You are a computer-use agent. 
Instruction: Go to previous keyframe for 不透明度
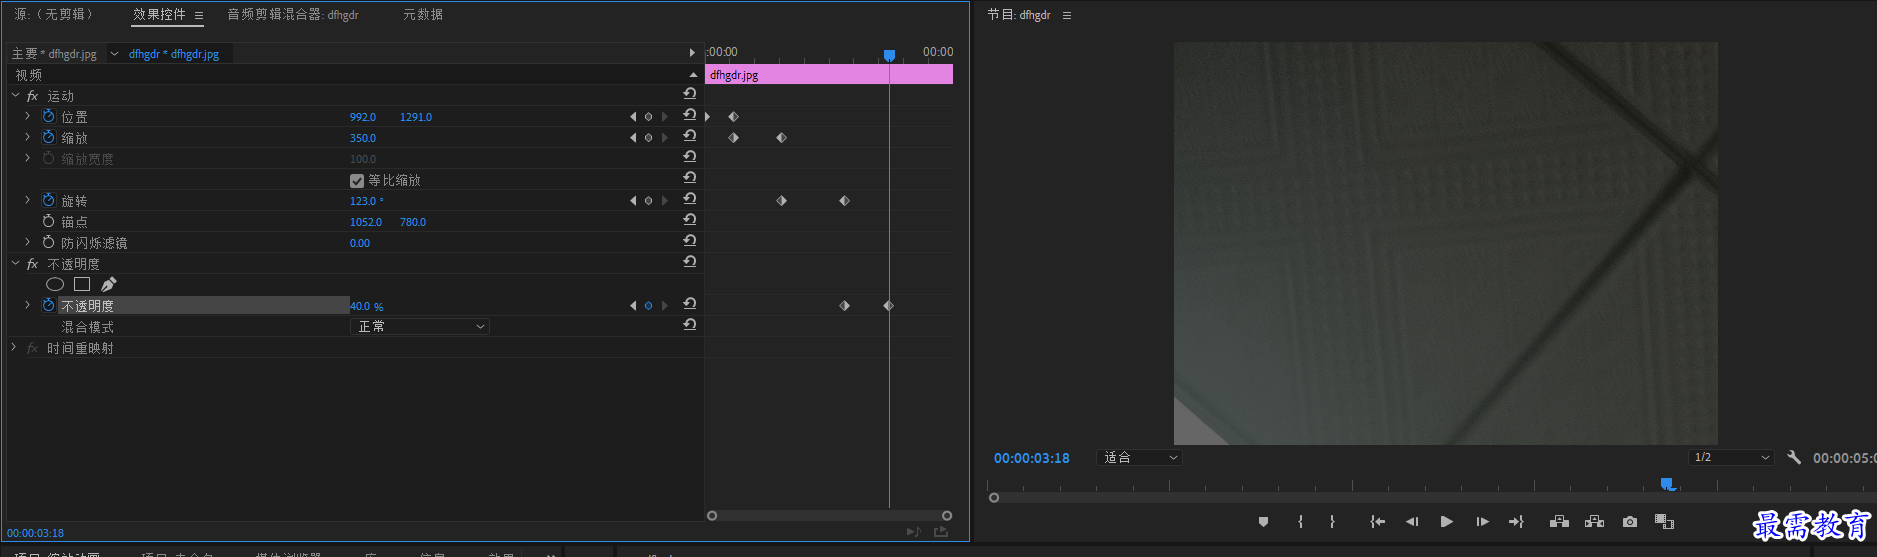(633, 306)
